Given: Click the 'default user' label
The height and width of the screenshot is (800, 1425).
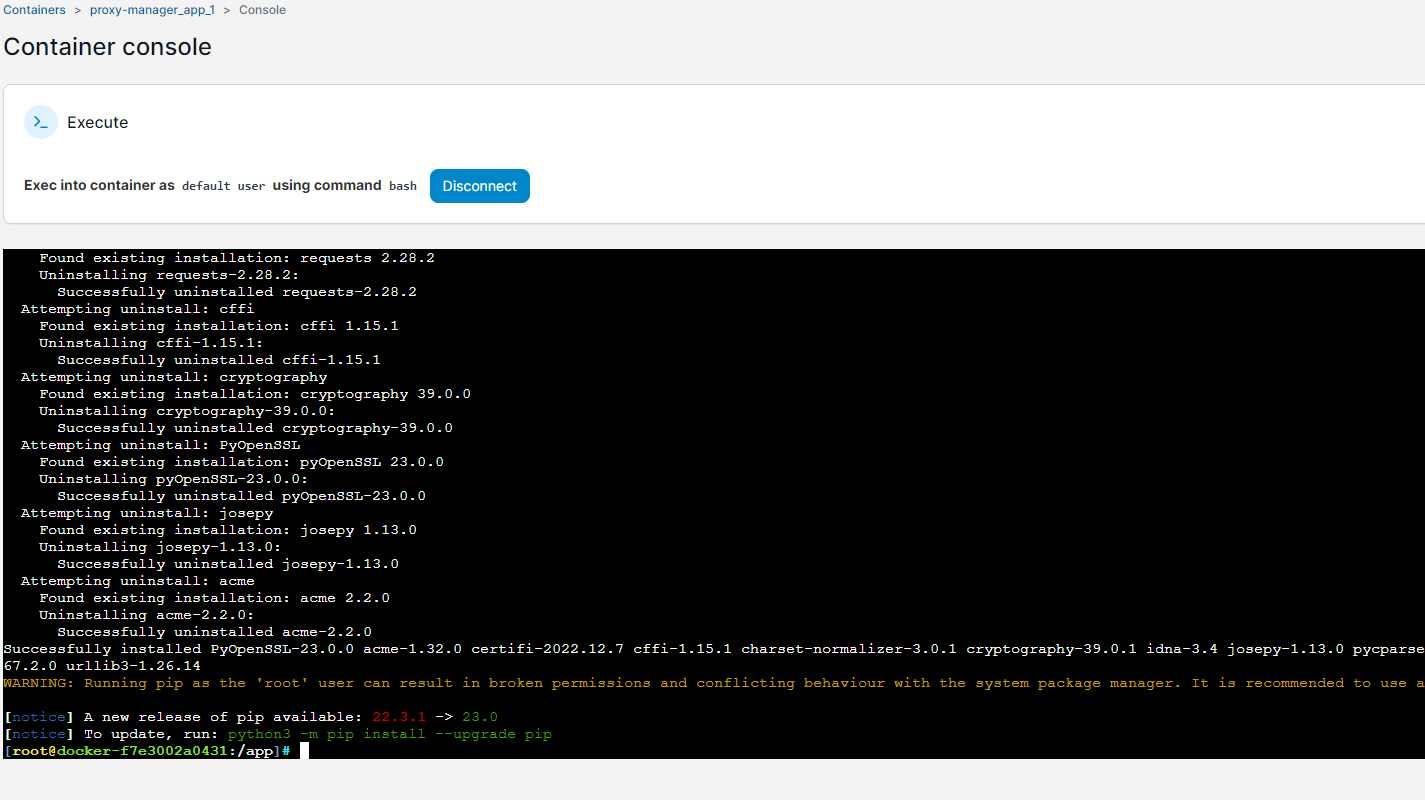Looking at the screenshot, I should 224,186.
